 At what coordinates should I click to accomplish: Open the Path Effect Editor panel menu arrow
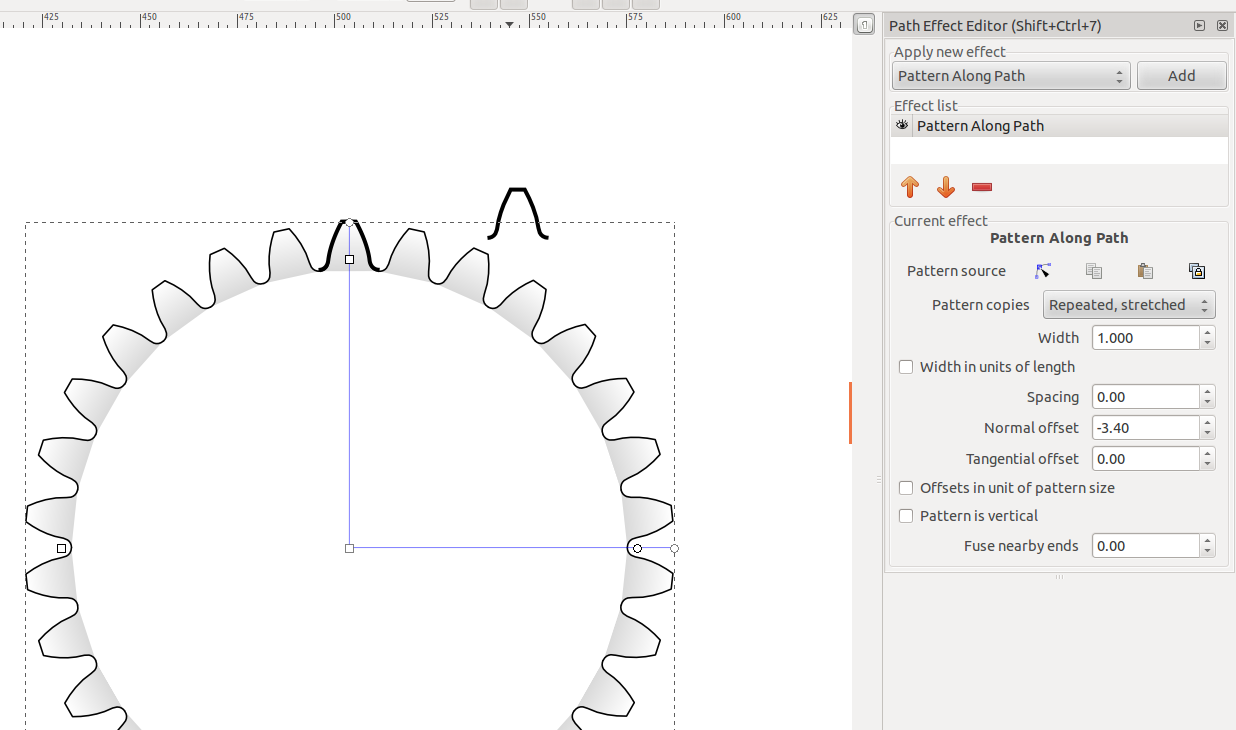pos(1199,25)
